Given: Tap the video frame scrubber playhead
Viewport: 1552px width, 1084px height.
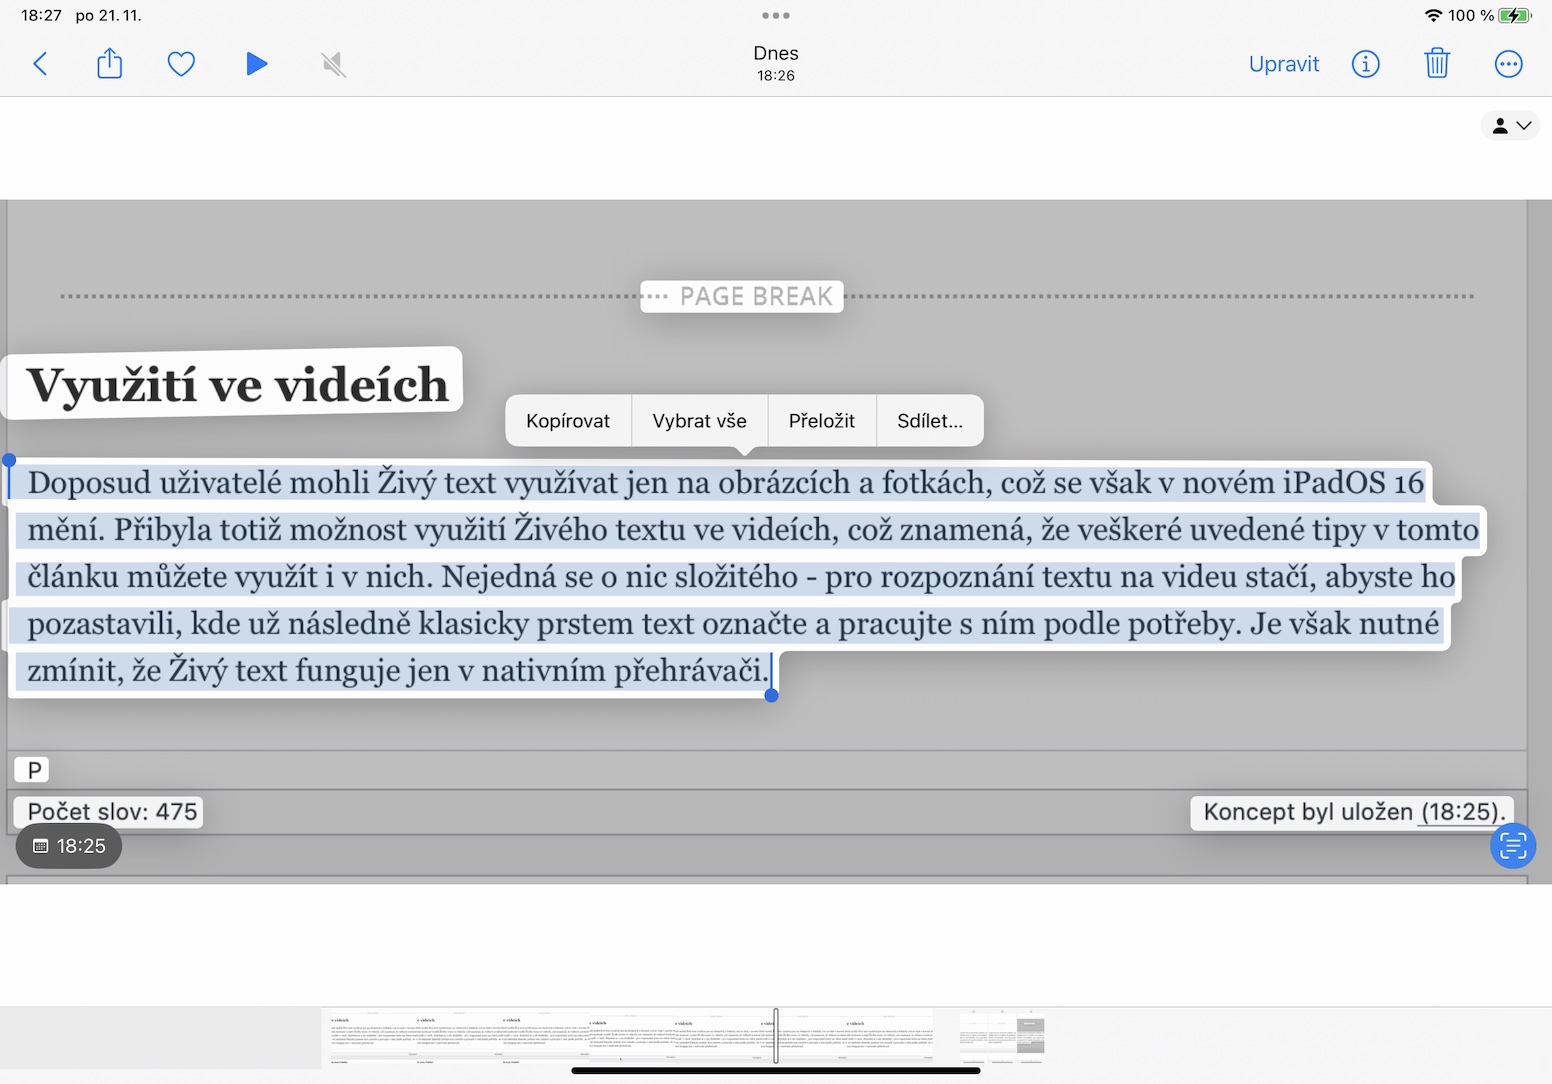Looking at the screenshot, I should click(x=776, y=1035).
